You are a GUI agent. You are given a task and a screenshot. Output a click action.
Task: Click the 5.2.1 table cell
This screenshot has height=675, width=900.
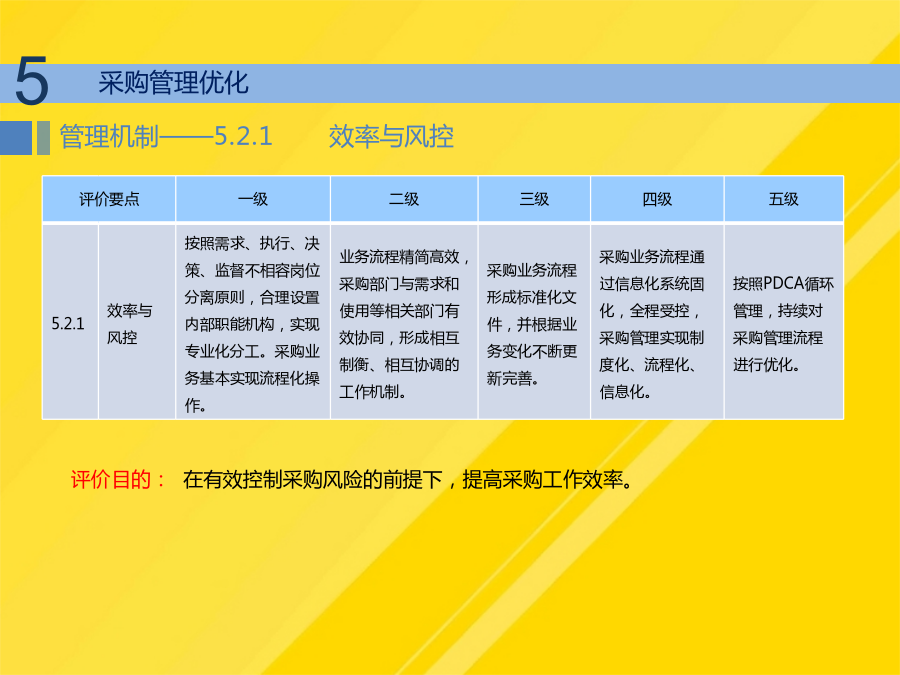tap(70, 322)
